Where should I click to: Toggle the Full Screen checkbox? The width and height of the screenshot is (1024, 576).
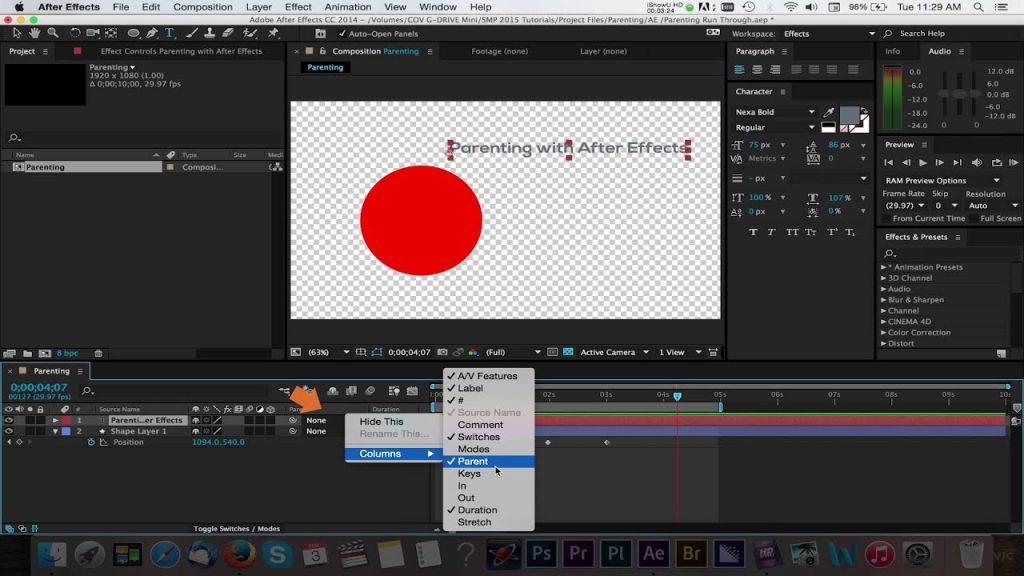click(x=974, y=218)
